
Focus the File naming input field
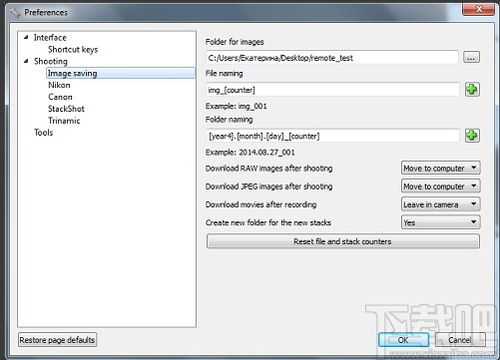pos(332,90)
